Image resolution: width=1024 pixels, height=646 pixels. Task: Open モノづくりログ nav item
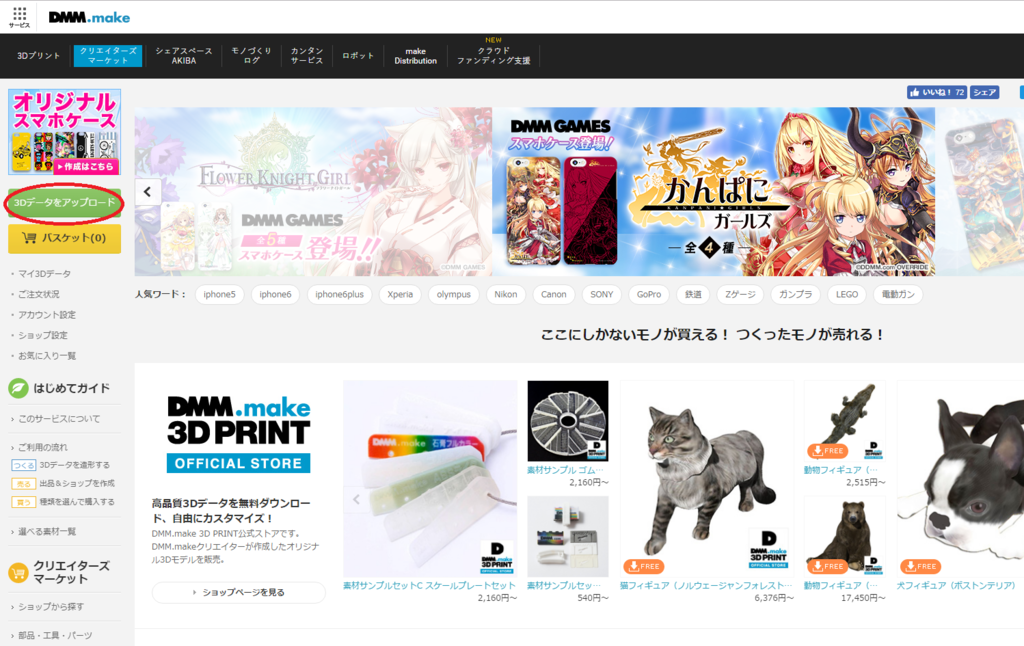[251, 56]
